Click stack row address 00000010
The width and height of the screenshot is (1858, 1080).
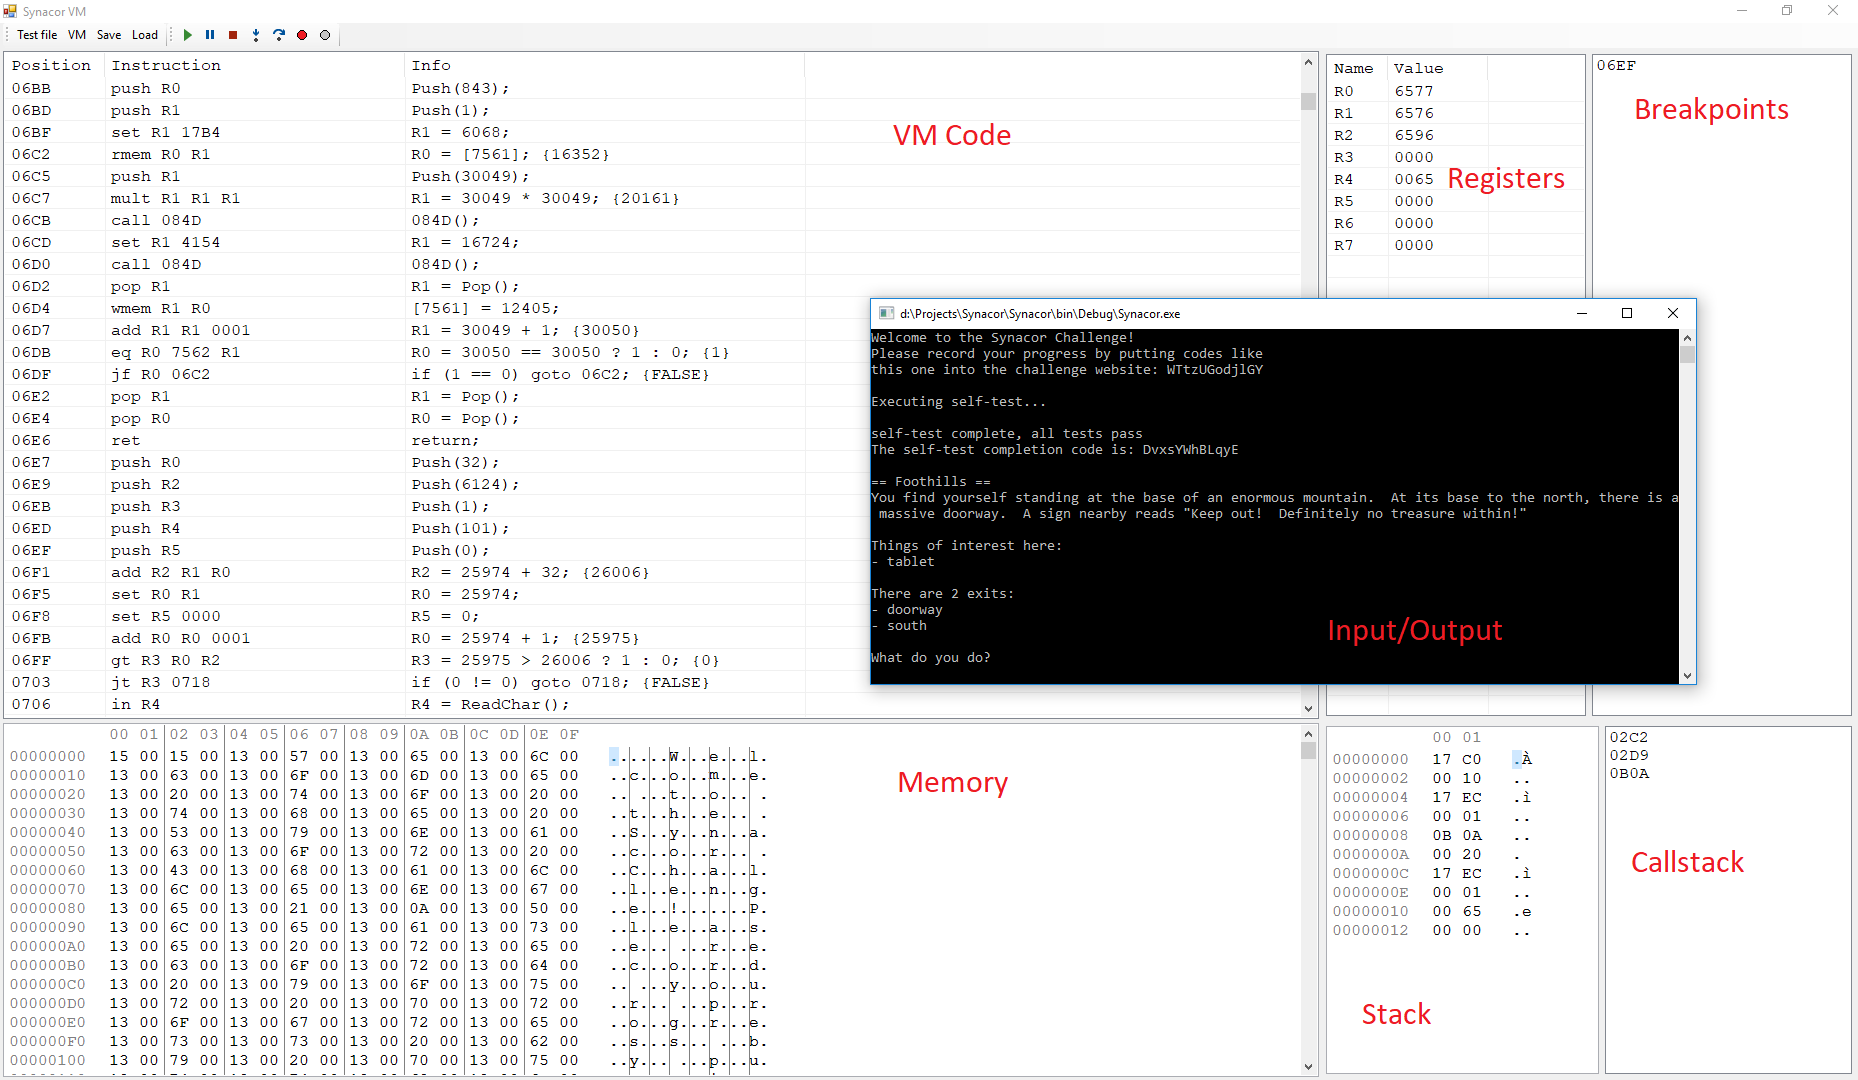[x=1370, y=911]
